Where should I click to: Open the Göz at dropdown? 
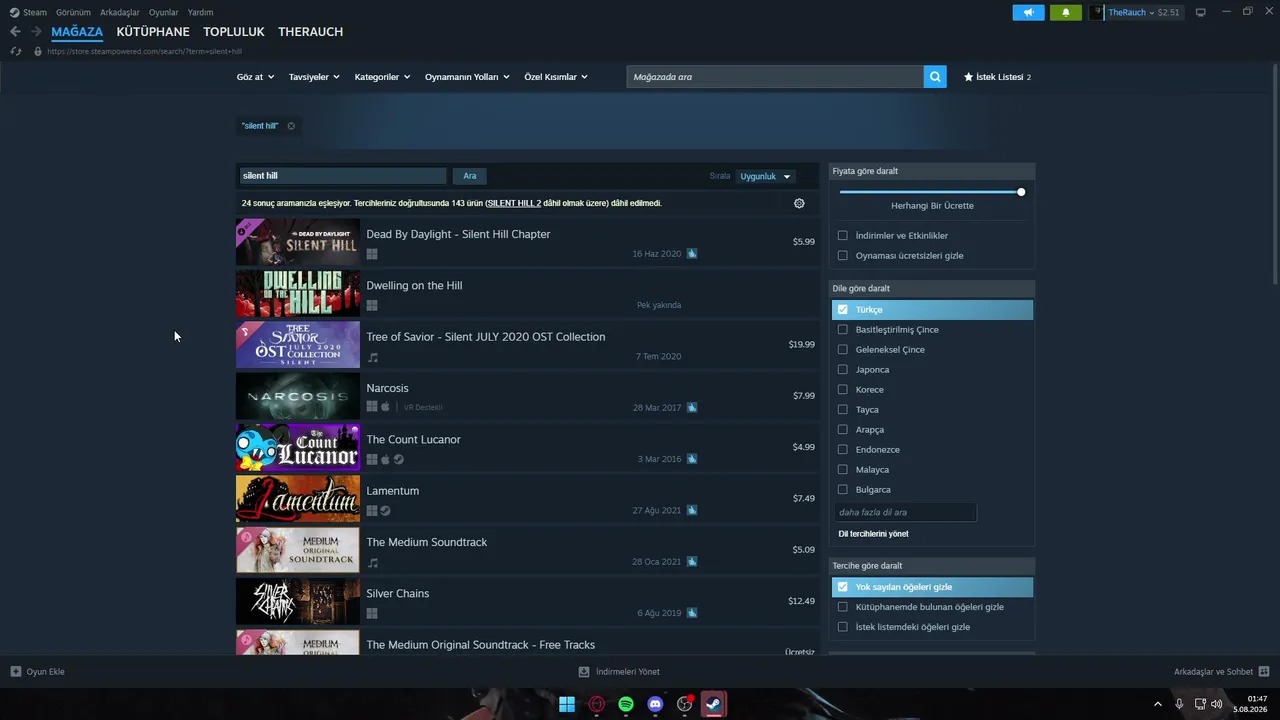(255, 77)
